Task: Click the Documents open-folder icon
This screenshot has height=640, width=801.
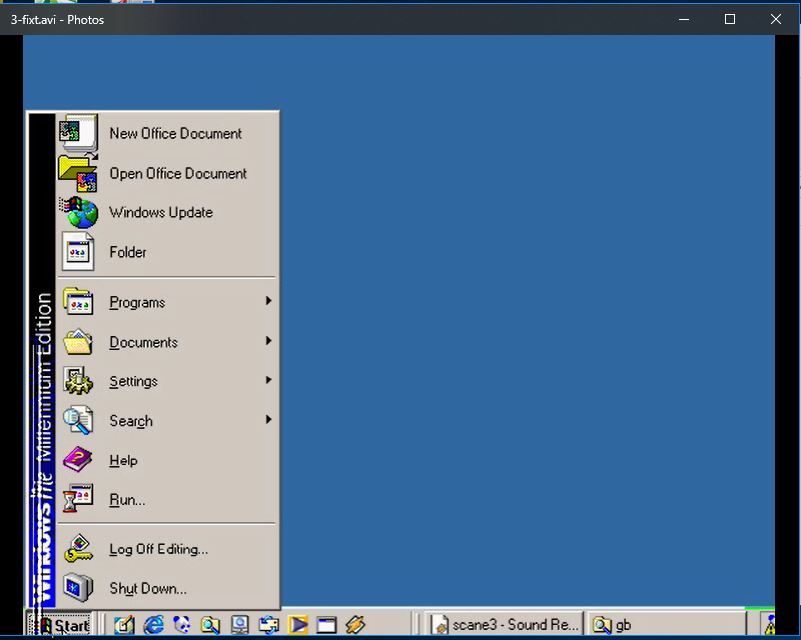Action: point(78,341)
